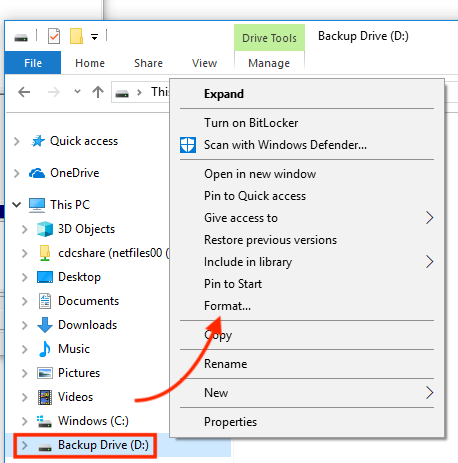Select the Downloads folder icon
The width and height of the screenshot is (458, 463).
[45, 325]
